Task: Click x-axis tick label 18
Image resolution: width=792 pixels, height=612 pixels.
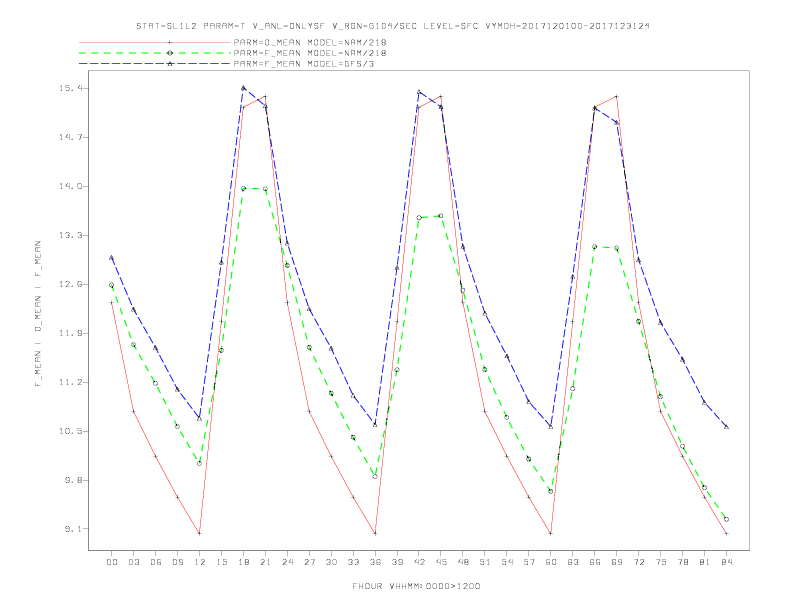Action: pyautogui.click(x=243, y=562)
